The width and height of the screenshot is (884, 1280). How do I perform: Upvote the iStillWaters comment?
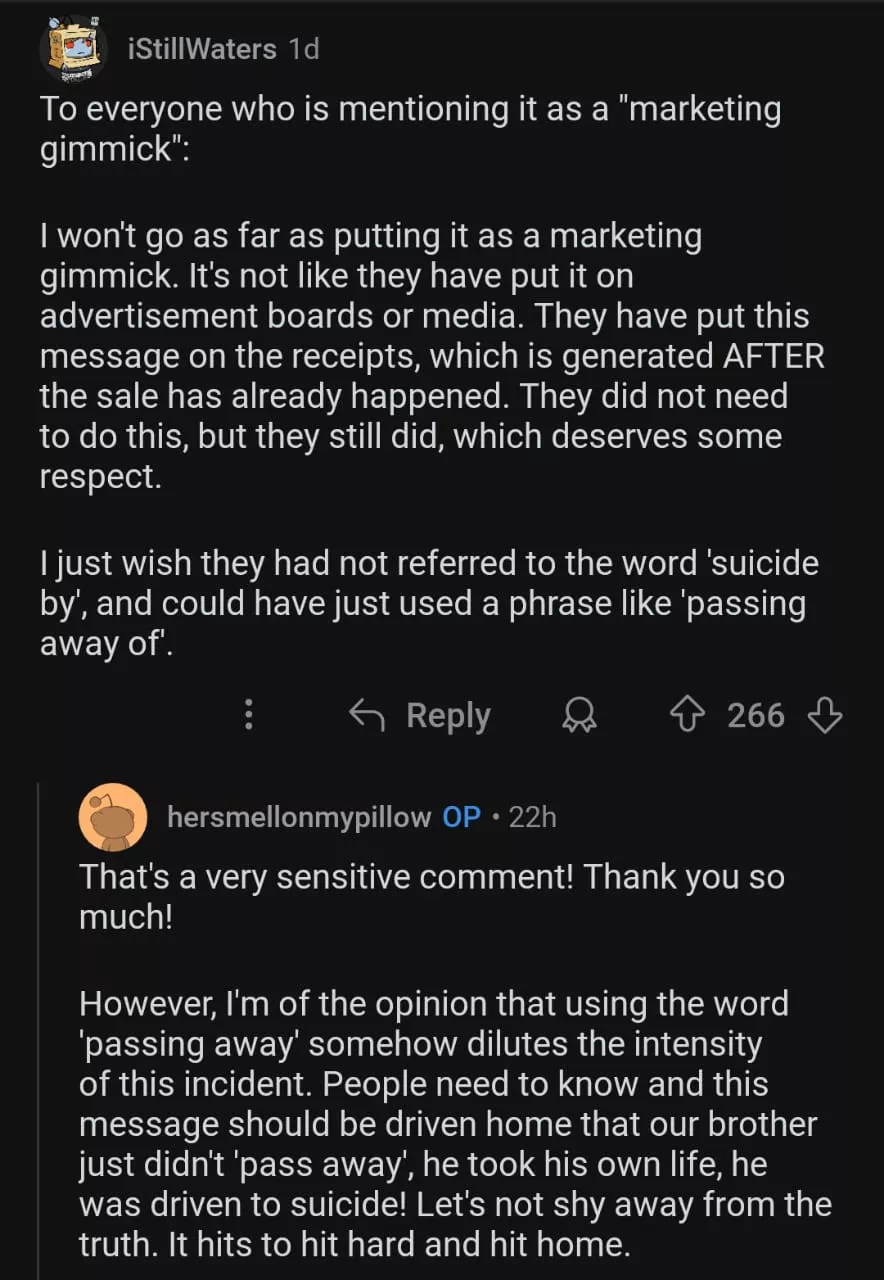(686, 715)
